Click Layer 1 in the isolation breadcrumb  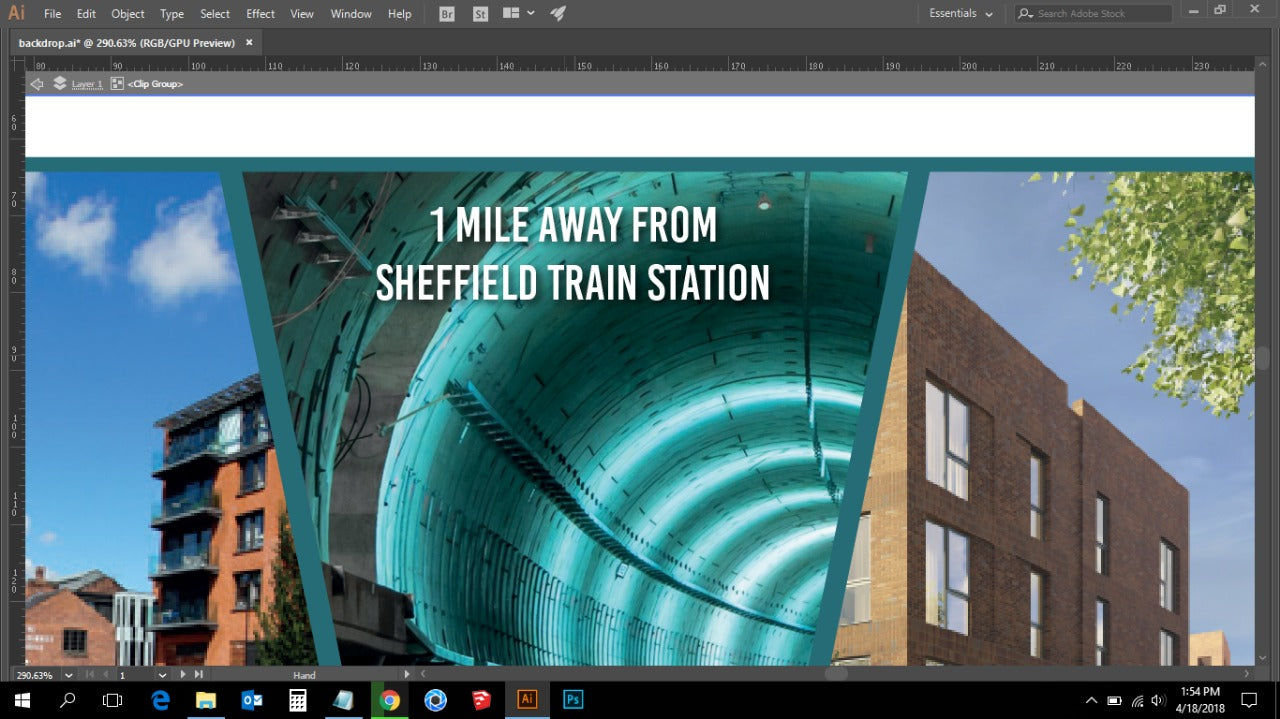click(x=87, y=84)
